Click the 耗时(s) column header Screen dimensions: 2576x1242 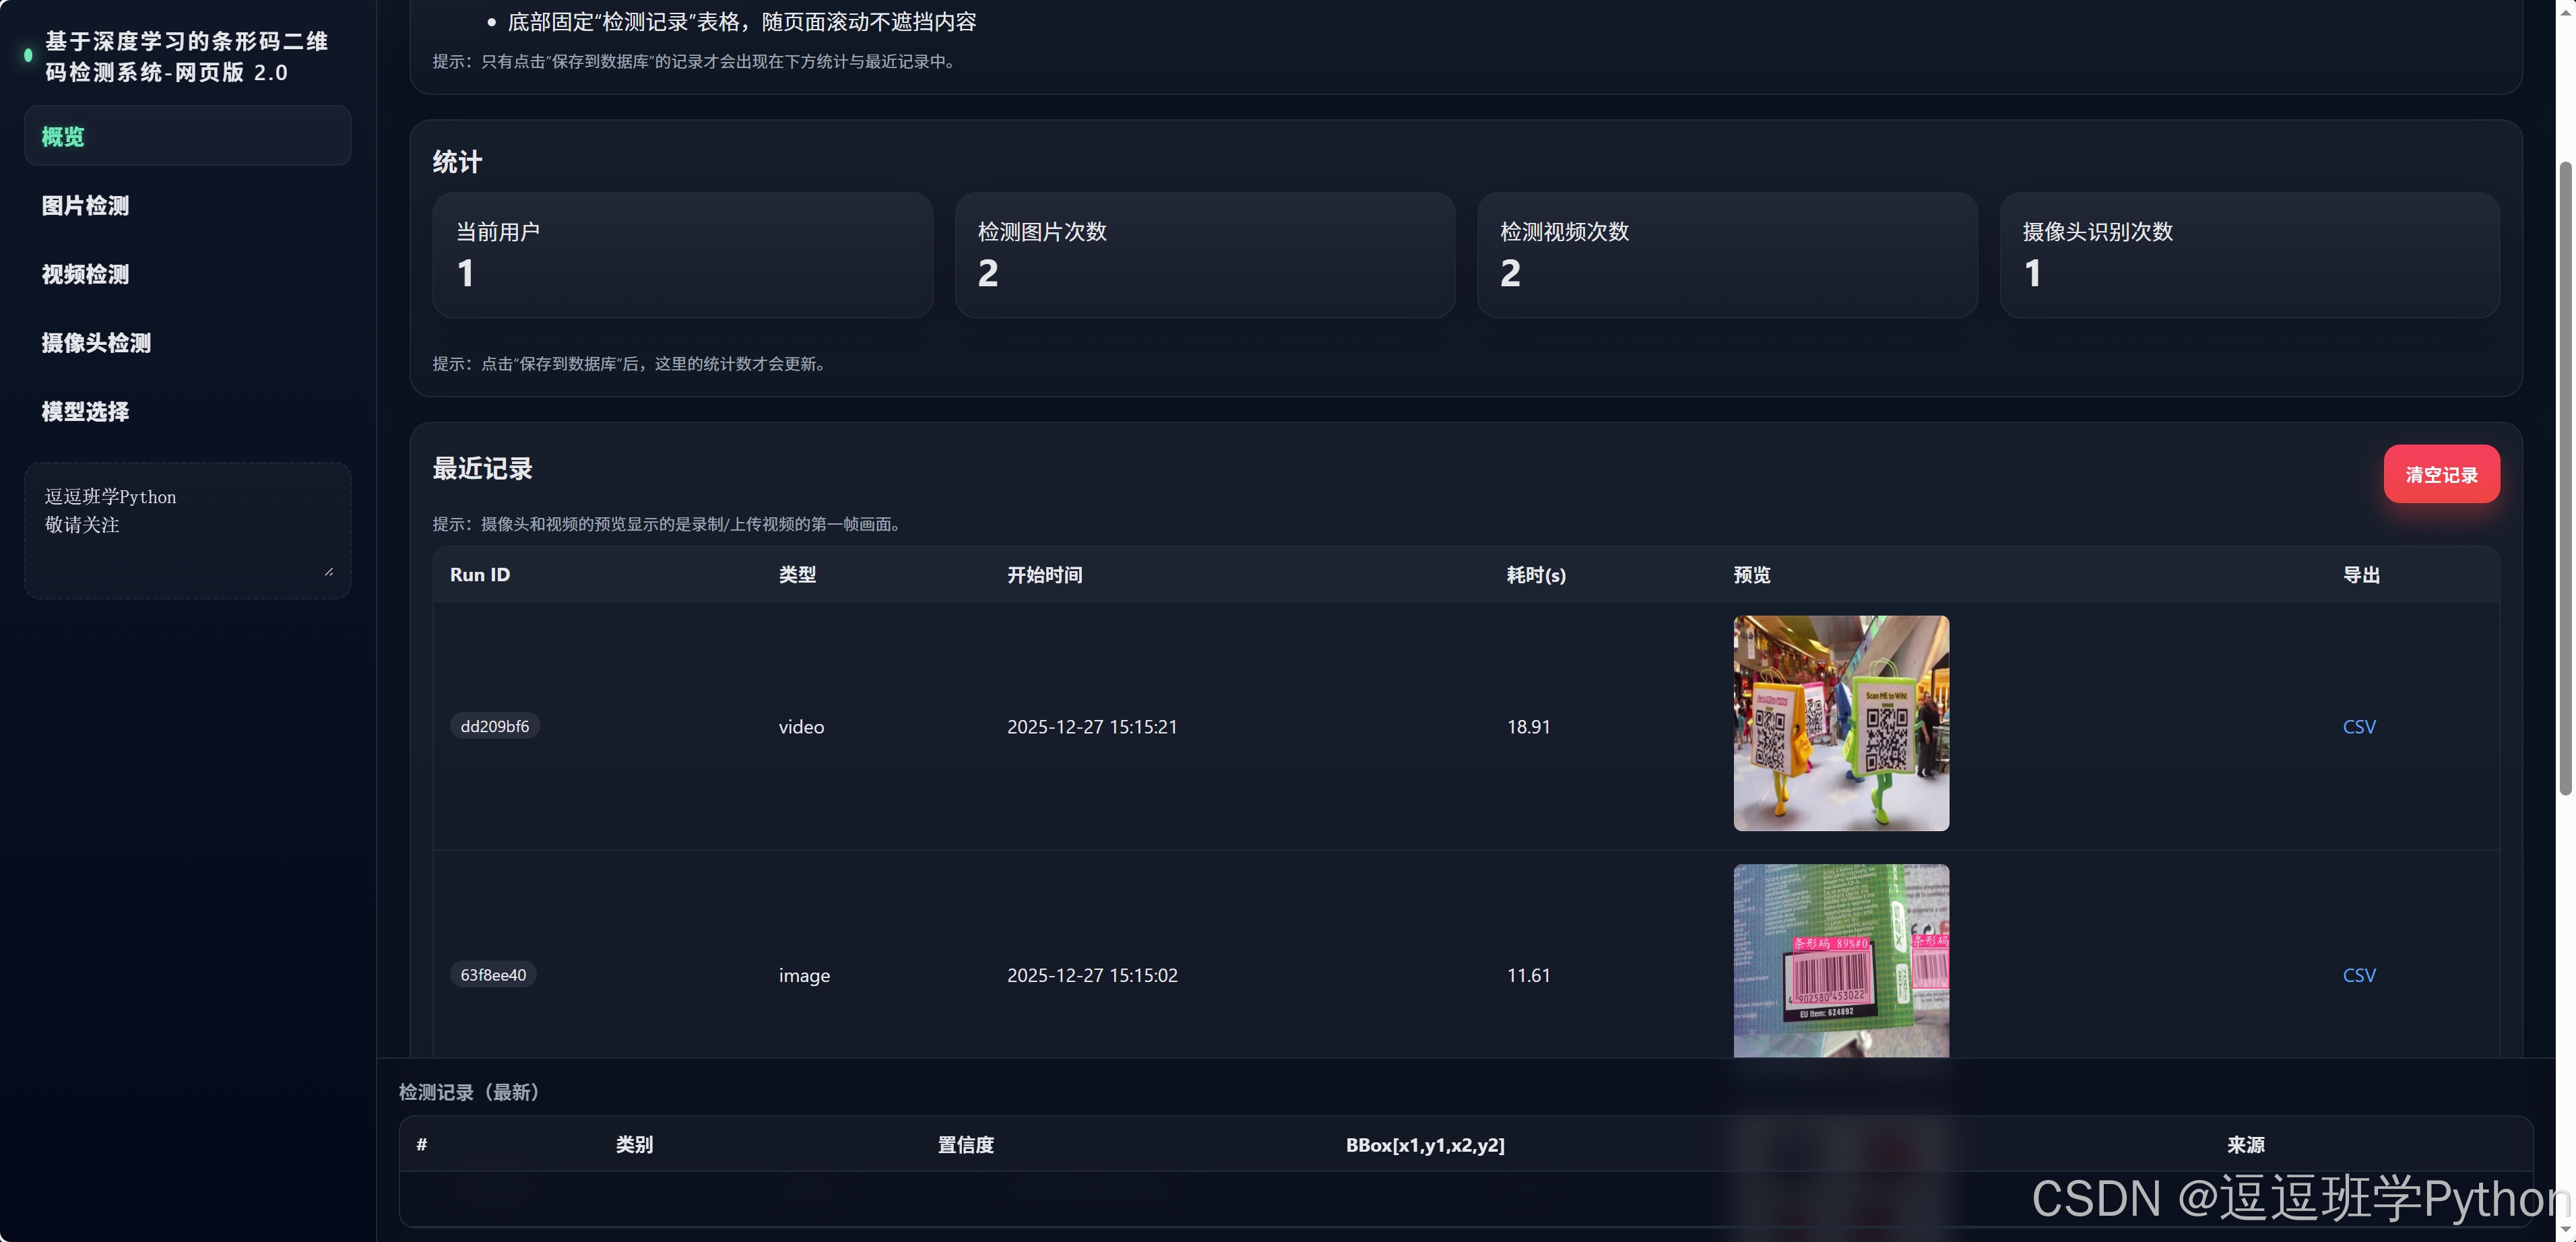click(1536, 575)
